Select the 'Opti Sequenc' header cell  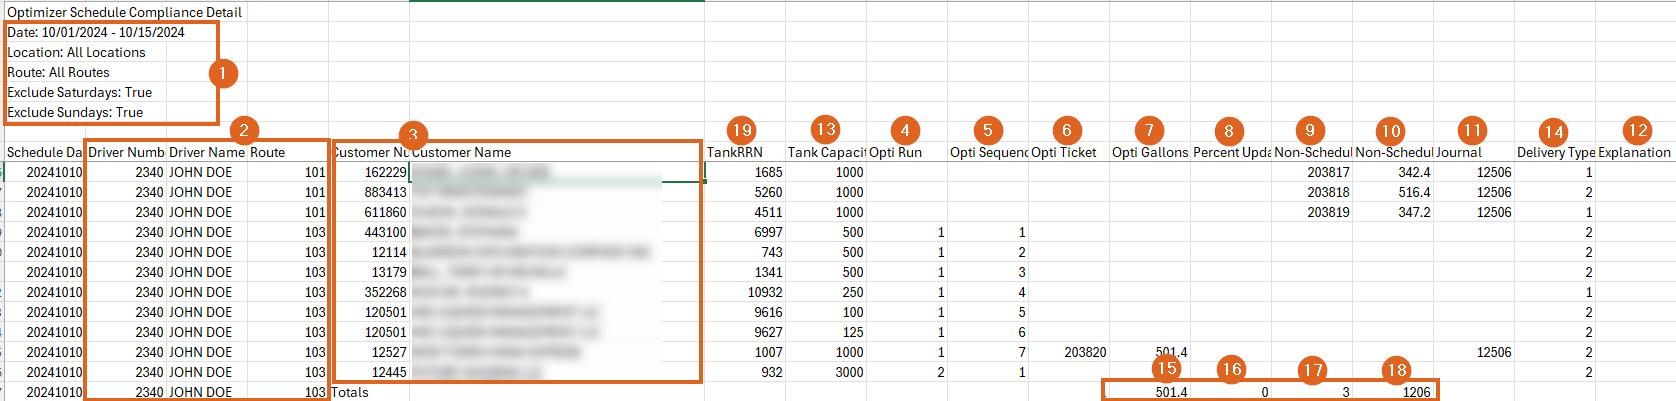pos(988,152)
